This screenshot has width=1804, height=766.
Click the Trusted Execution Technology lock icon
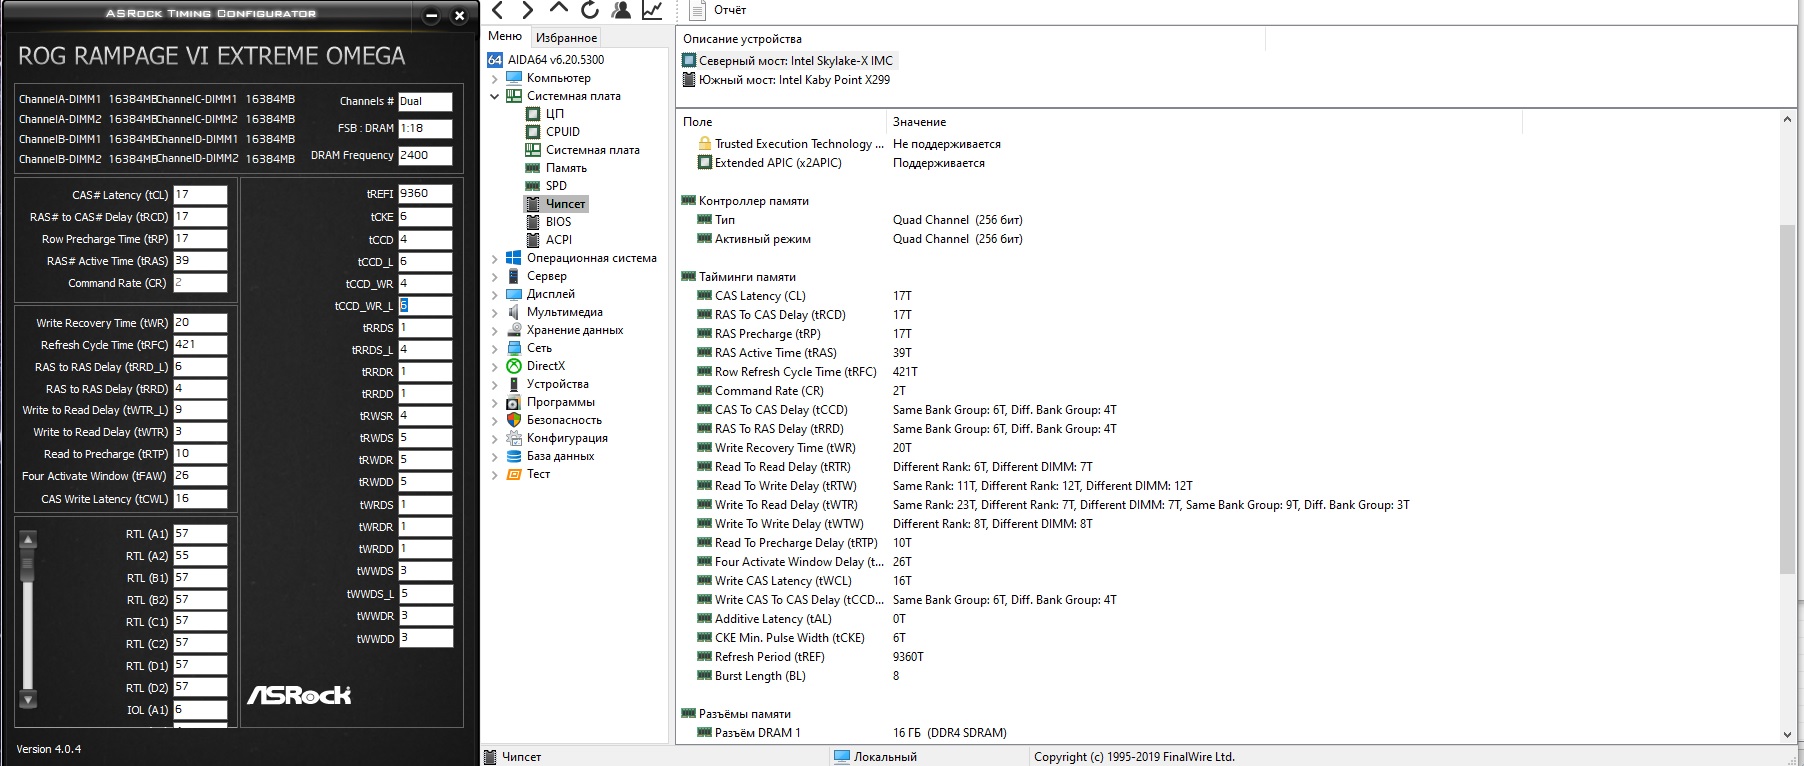tap(705, 144)
